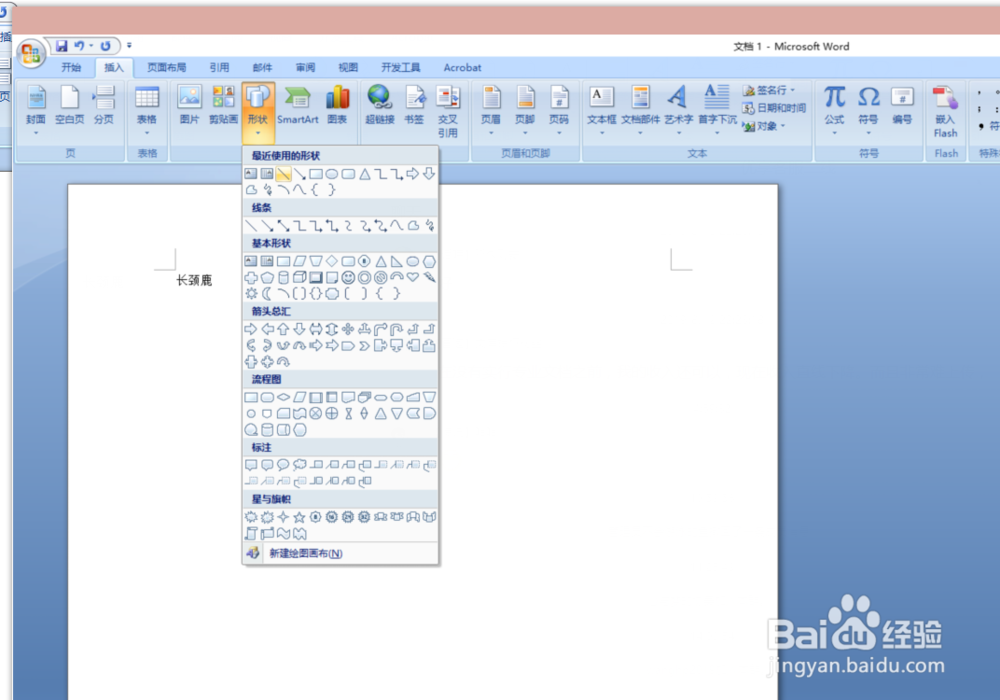1000x700 pixels.
Task: Pick the 32-point star shape
Action: click(364, 517)
